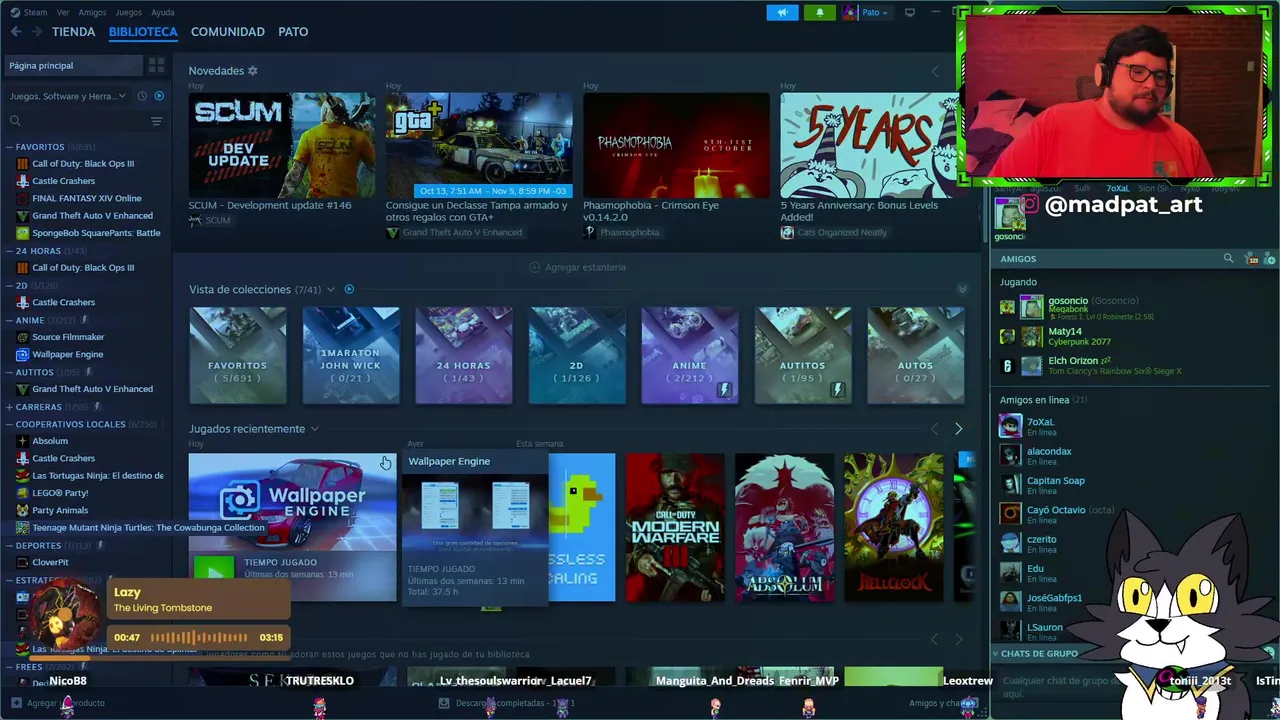Screen dimensions: 1280x720
Task: Collapse the CARRERAS category
Action: 9,407
